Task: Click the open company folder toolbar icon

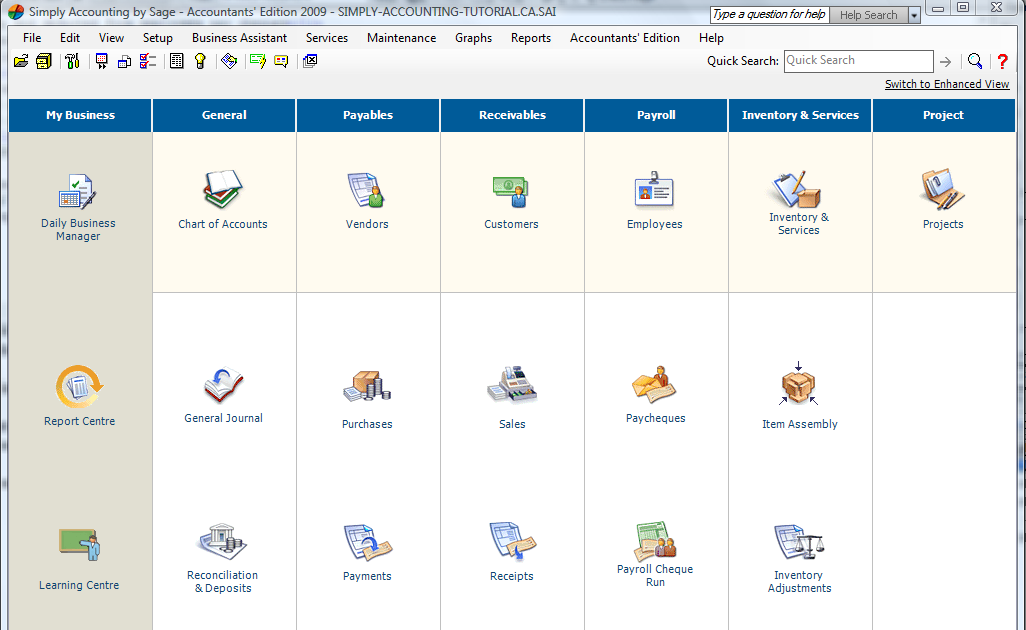Action: pyautogui.click(x=21, y=61)
